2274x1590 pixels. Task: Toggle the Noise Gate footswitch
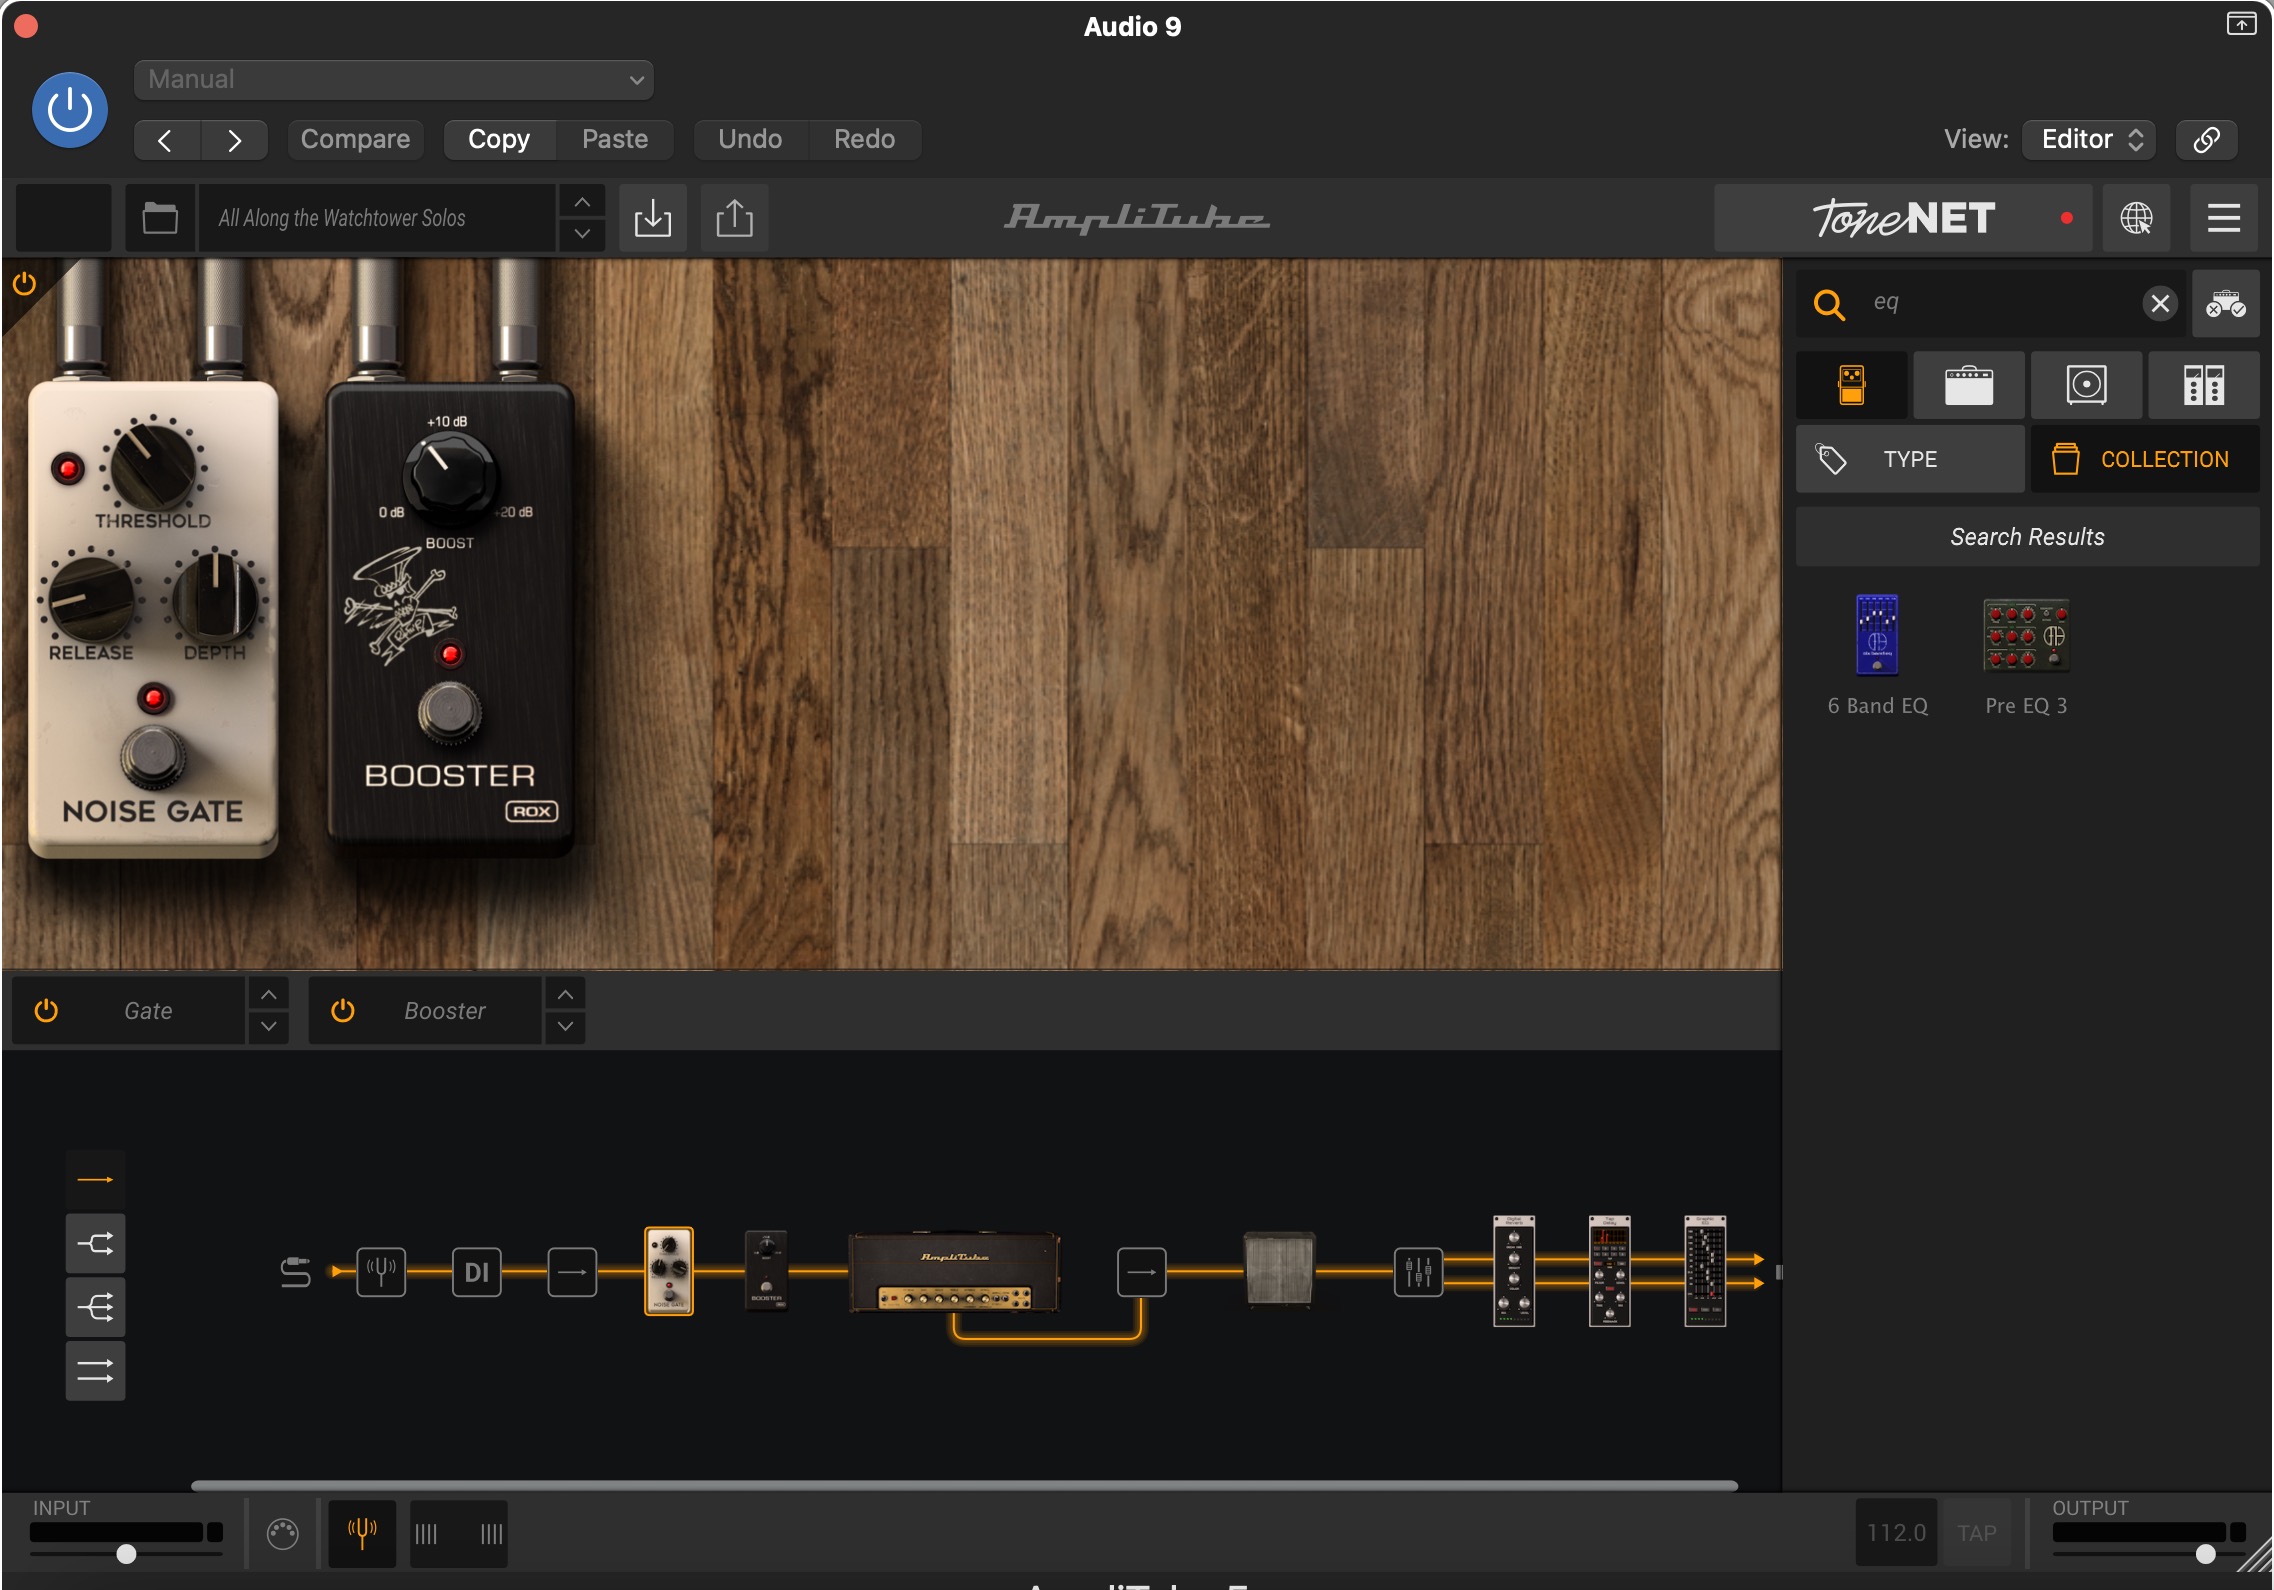tap(153, 757)
